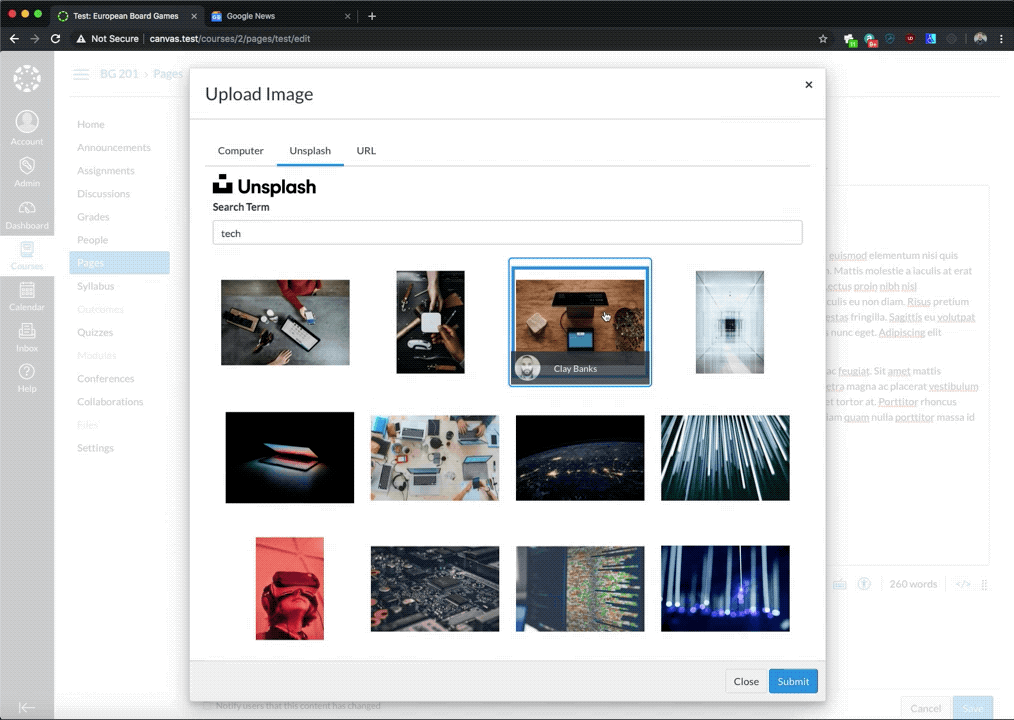Screen dimensions: 1014x720
Task: Click the blue accessibility extension icon
Action: click(x=931, y=39)
